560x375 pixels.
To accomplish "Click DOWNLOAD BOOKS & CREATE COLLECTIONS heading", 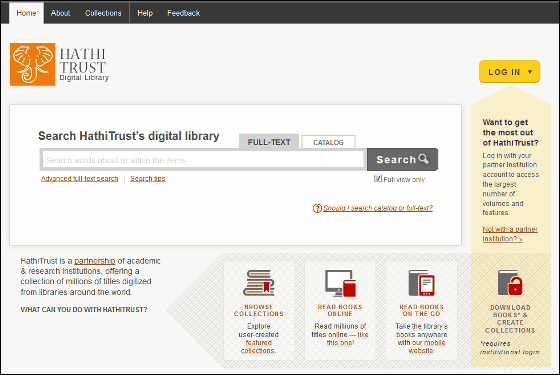I will point(510,319).
